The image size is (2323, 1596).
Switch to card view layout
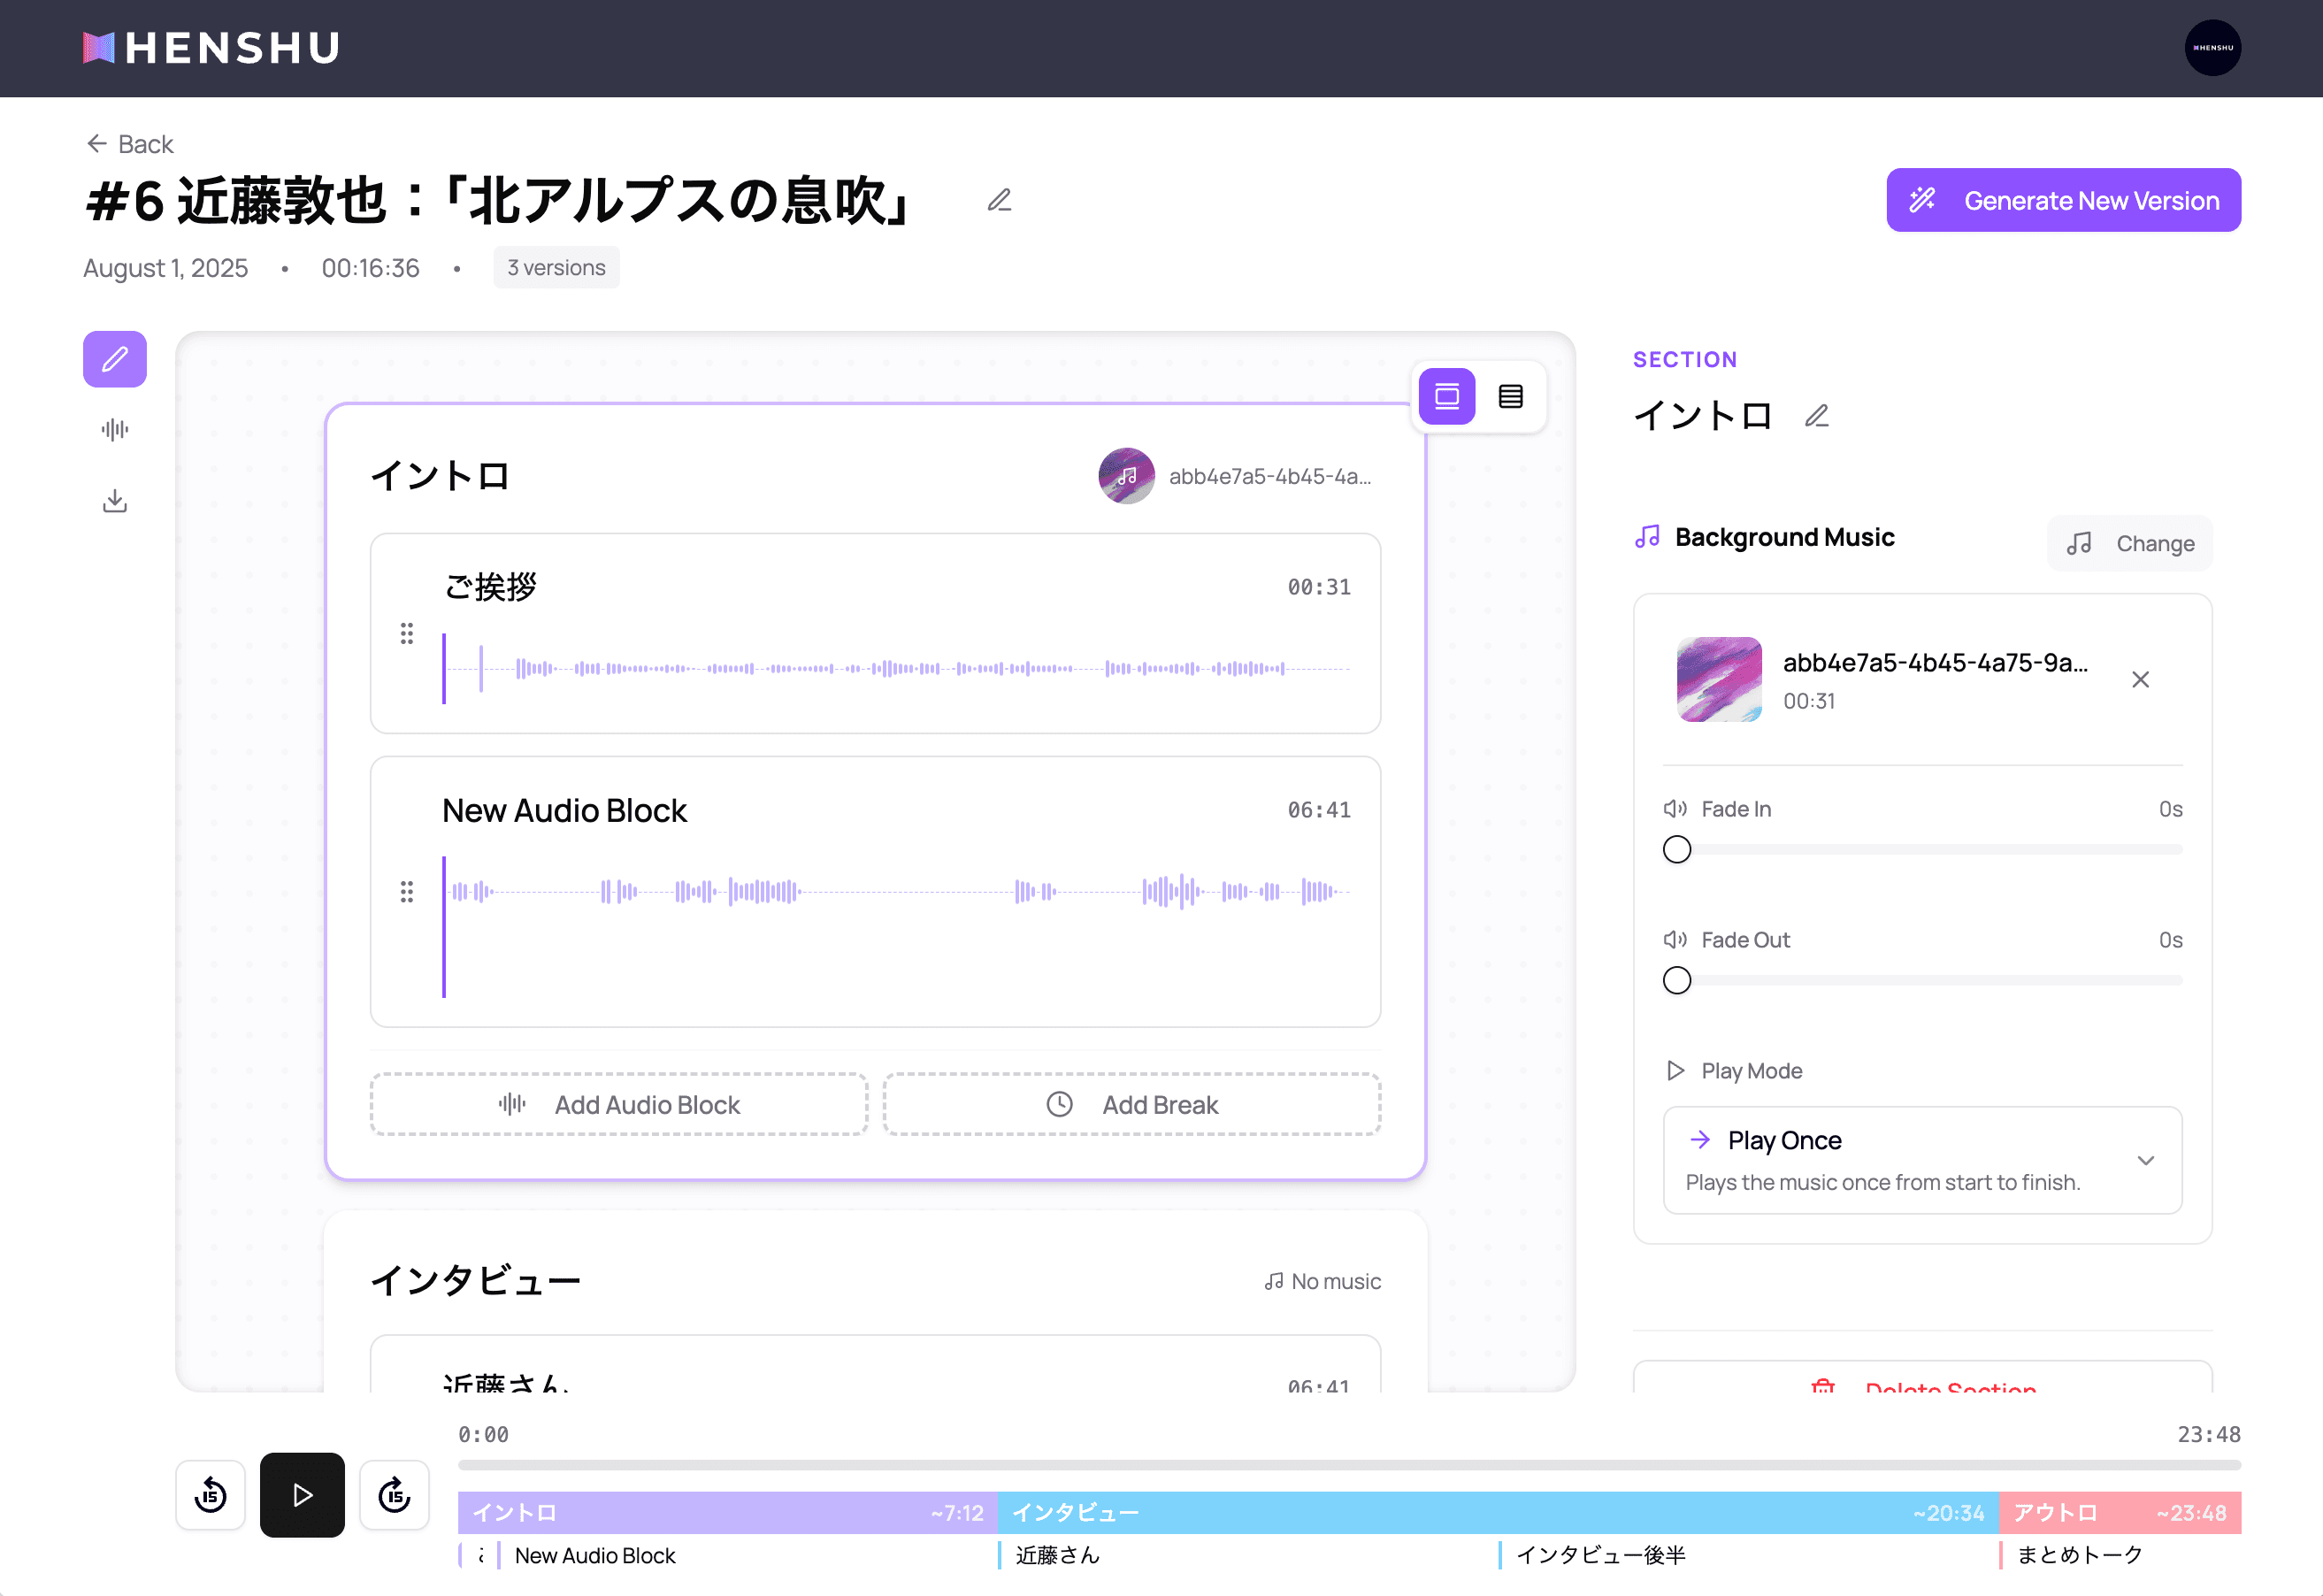(1446, 397)
